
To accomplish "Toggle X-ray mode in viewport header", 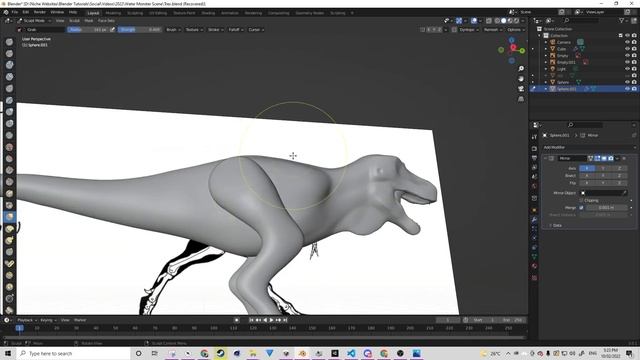I will coord(489,20).
